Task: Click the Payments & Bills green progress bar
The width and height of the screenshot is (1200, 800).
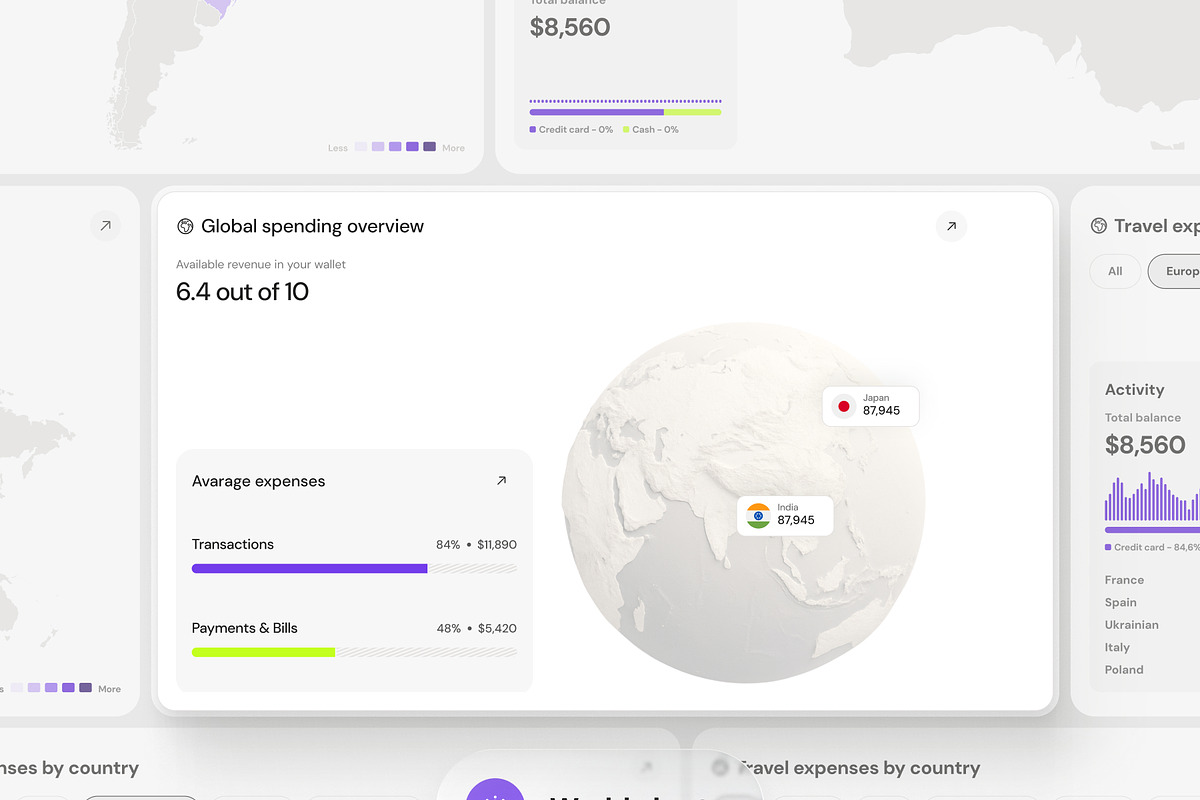Action: pyautogui.click(x=264, y=652)
